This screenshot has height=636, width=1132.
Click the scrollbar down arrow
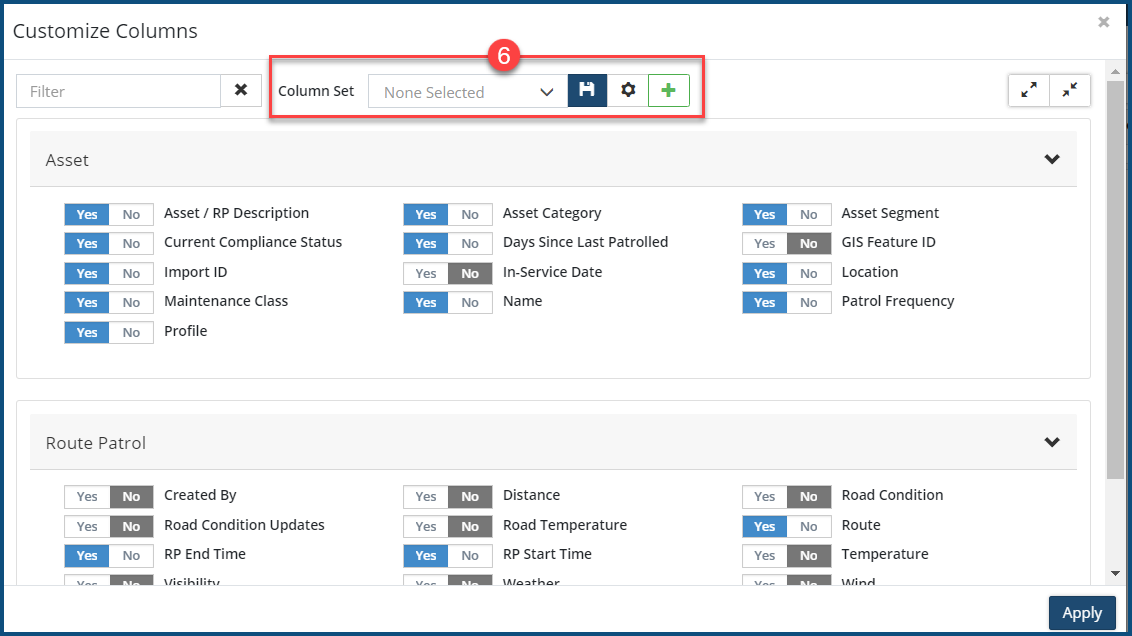point(1115,574)
